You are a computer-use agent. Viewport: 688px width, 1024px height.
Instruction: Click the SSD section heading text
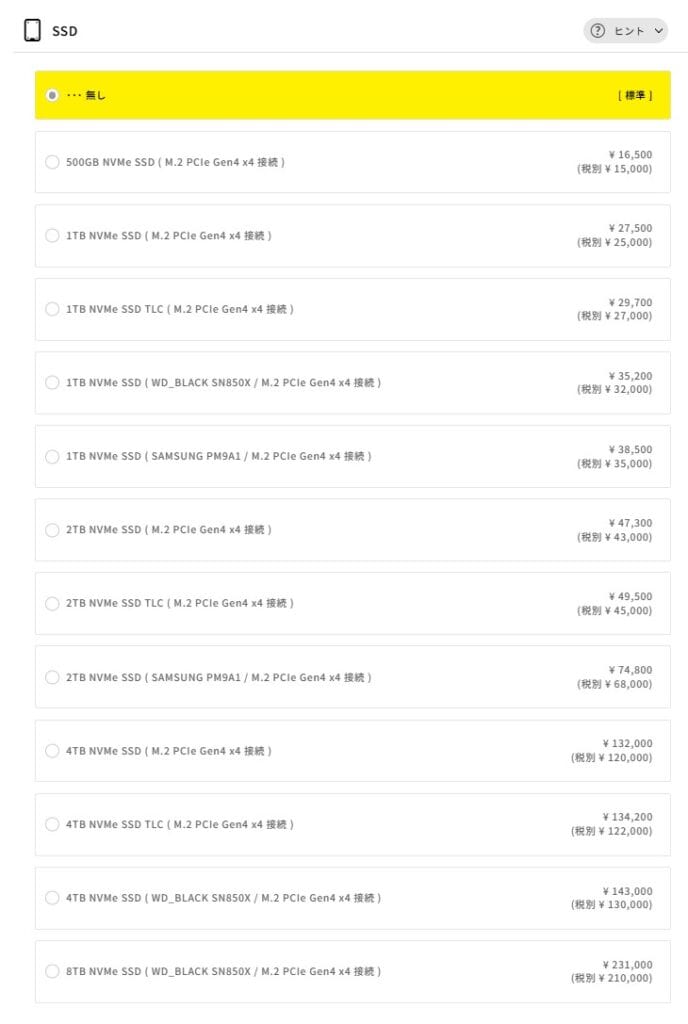(65, 31)
